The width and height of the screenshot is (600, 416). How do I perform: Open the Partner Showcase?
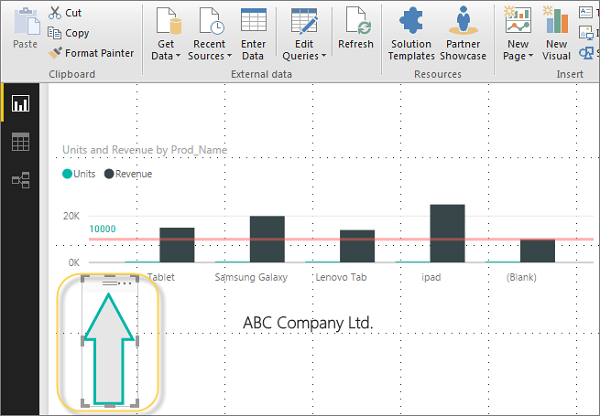[x=463, y=33]
